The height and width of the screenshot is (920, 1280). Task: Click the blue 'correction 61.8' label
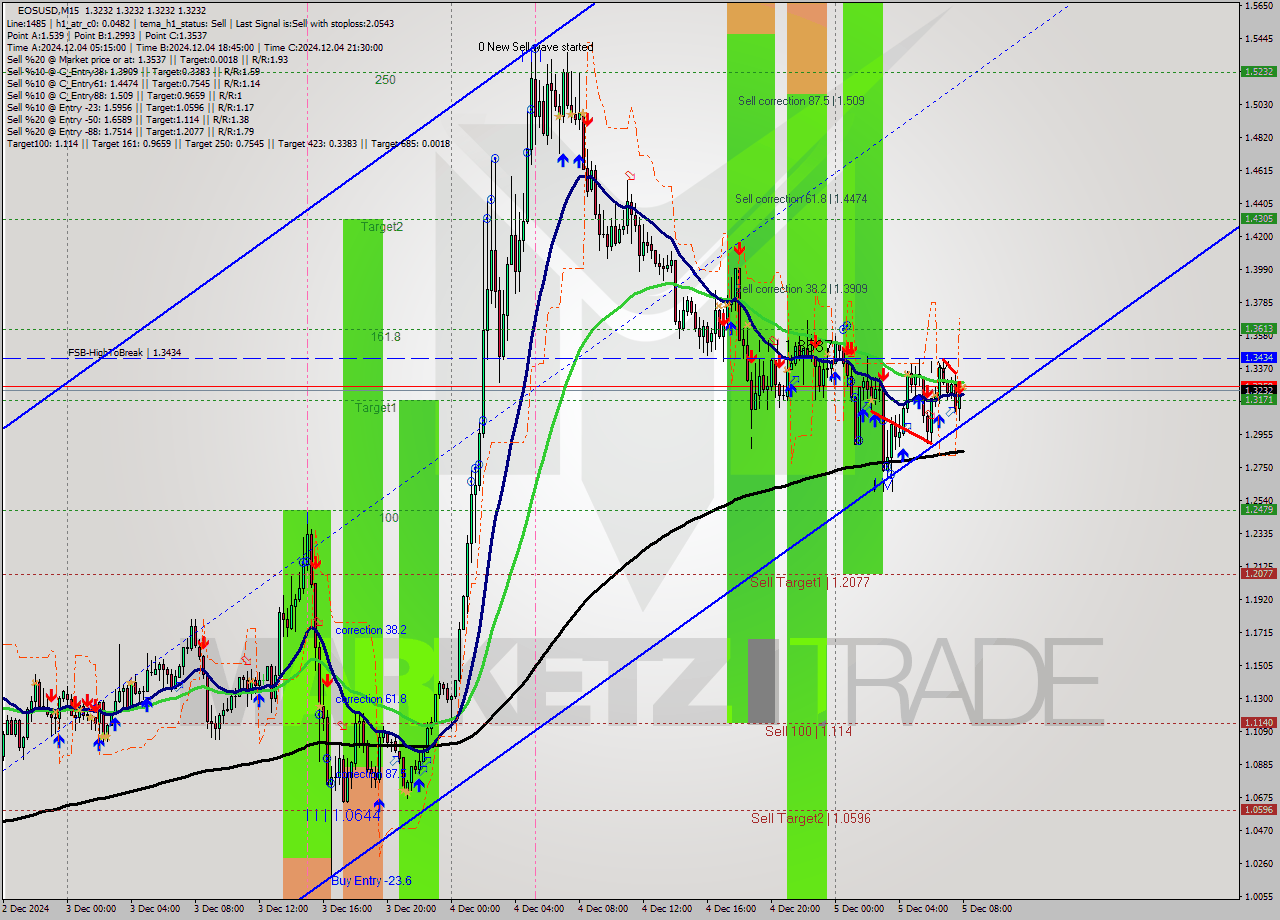(x=371, y=699)
